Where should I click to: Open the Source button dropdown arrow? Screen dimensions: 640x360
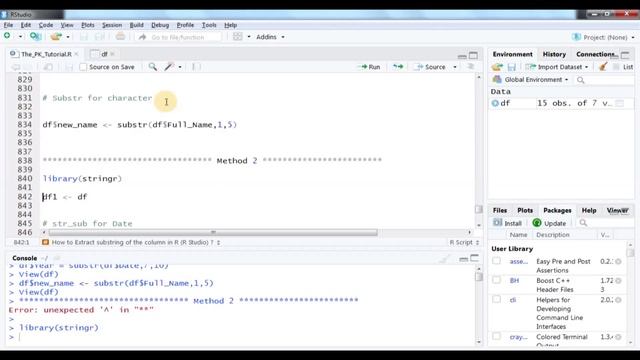tap(455, 67)
